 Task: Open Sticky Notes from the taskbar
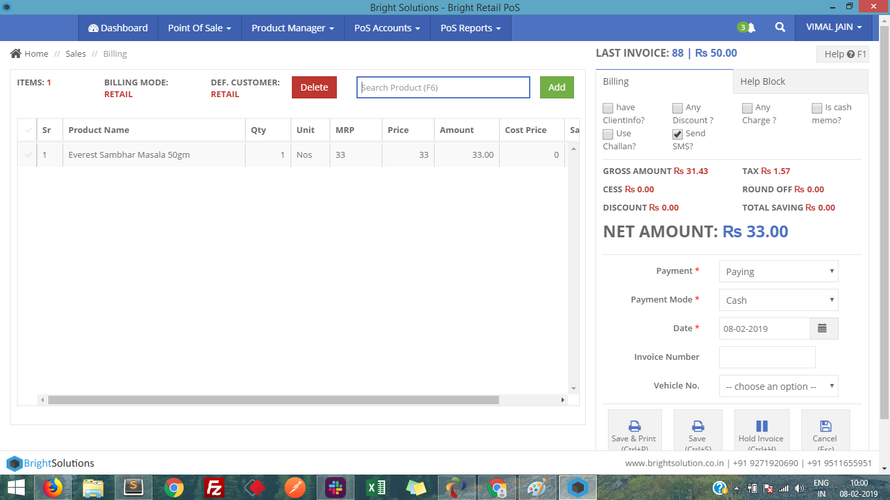pos(416,488)
